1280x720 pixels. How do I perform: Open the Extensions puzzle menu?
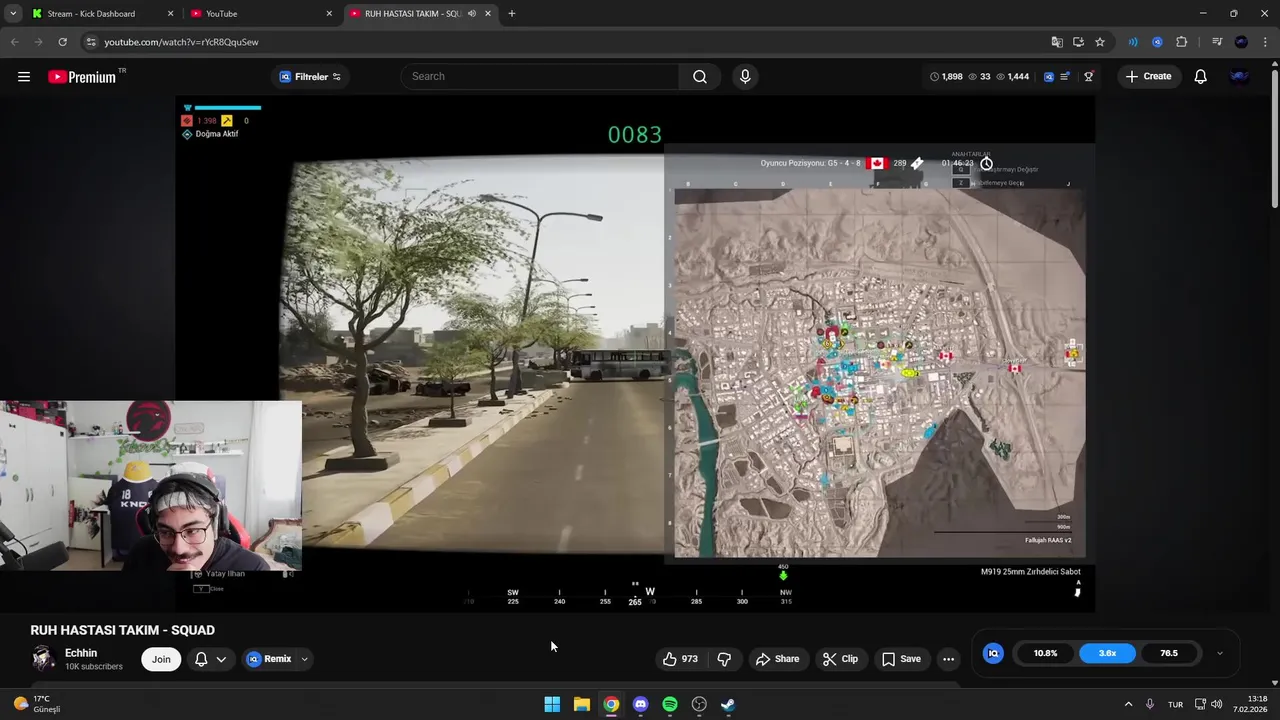pyautogui.click(x=1181, y=42)
